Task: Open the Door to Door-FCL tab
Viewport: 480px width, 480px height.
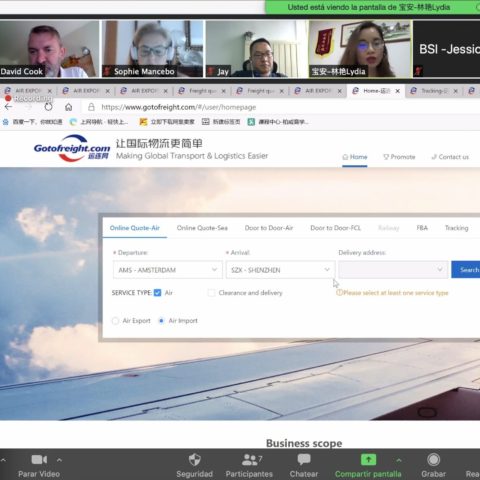Action: click(x=335, y=228)
